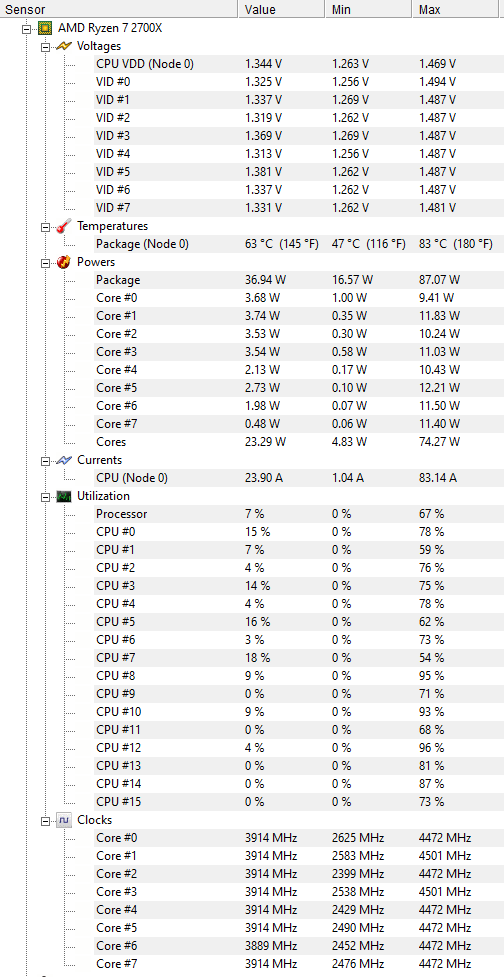Click the Max column header
504x977 pixels.
(458, 9)
